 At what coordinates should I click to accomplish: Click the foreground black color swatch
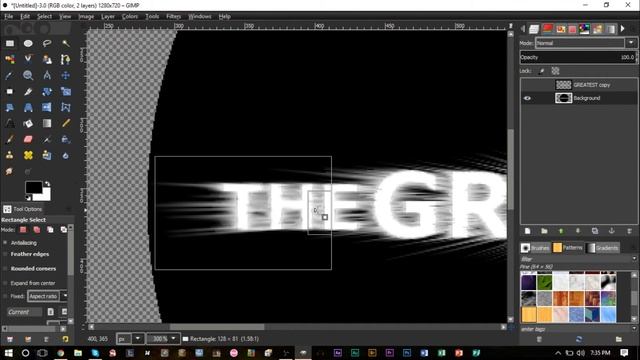pos(33,187)
